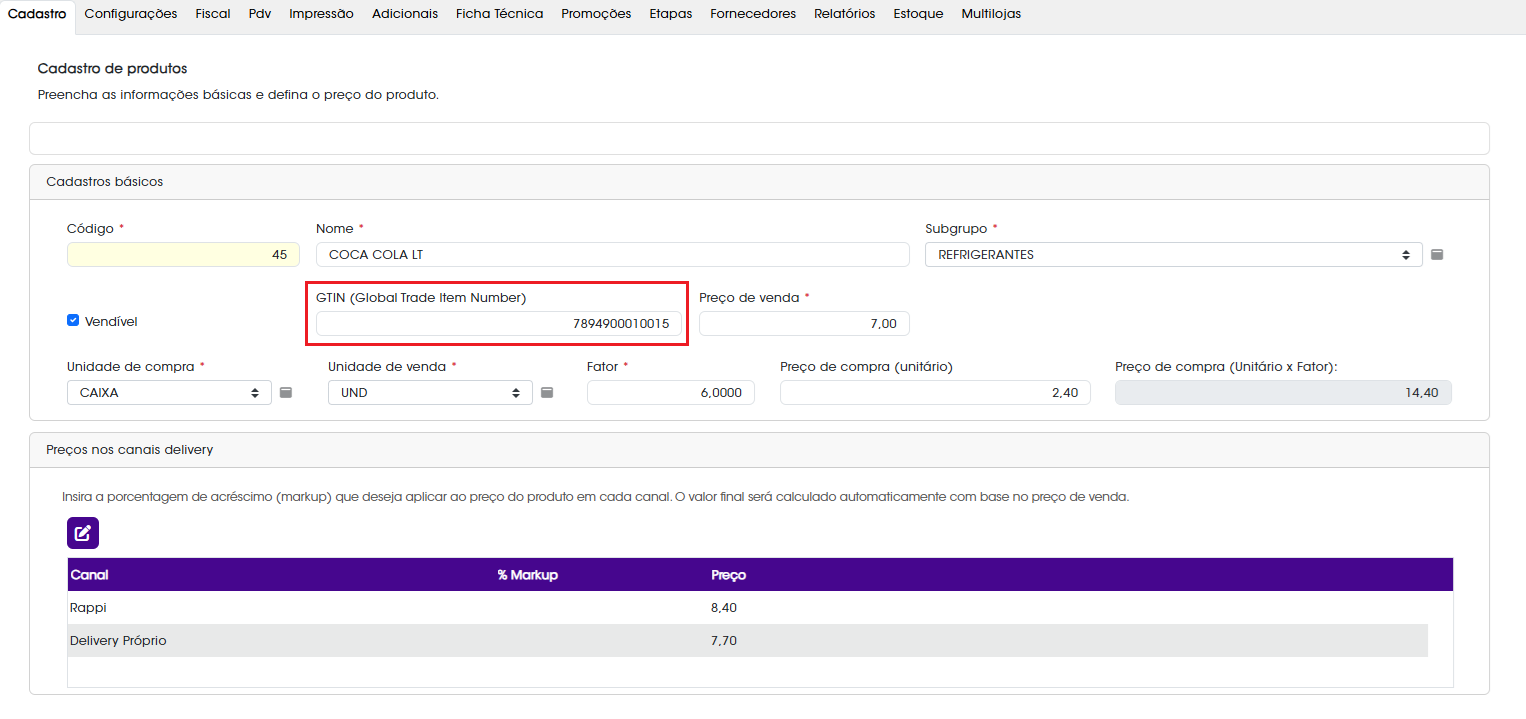This screenshot has height=719, width=1526.
Task: Click the Fator field showing 6,0000
Action: [x=671, y=393]
